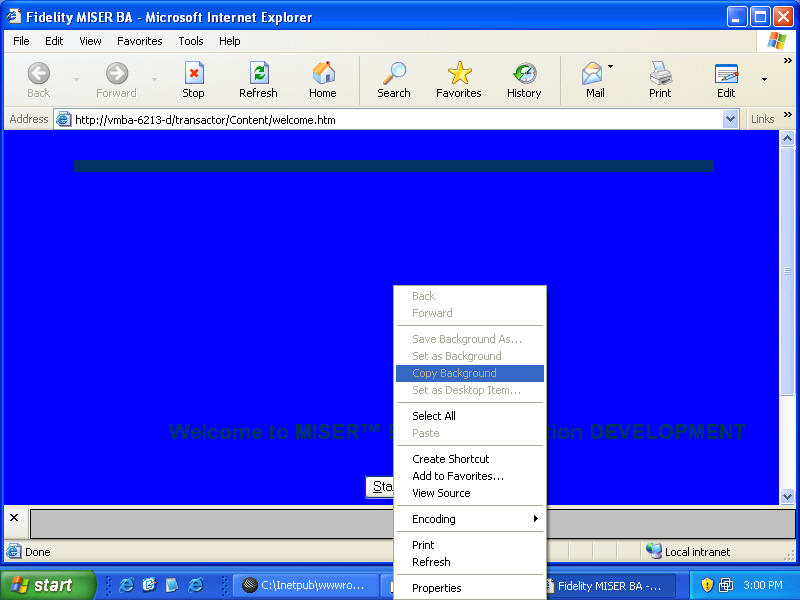Choose Properties in the context menu

(470, 588)
